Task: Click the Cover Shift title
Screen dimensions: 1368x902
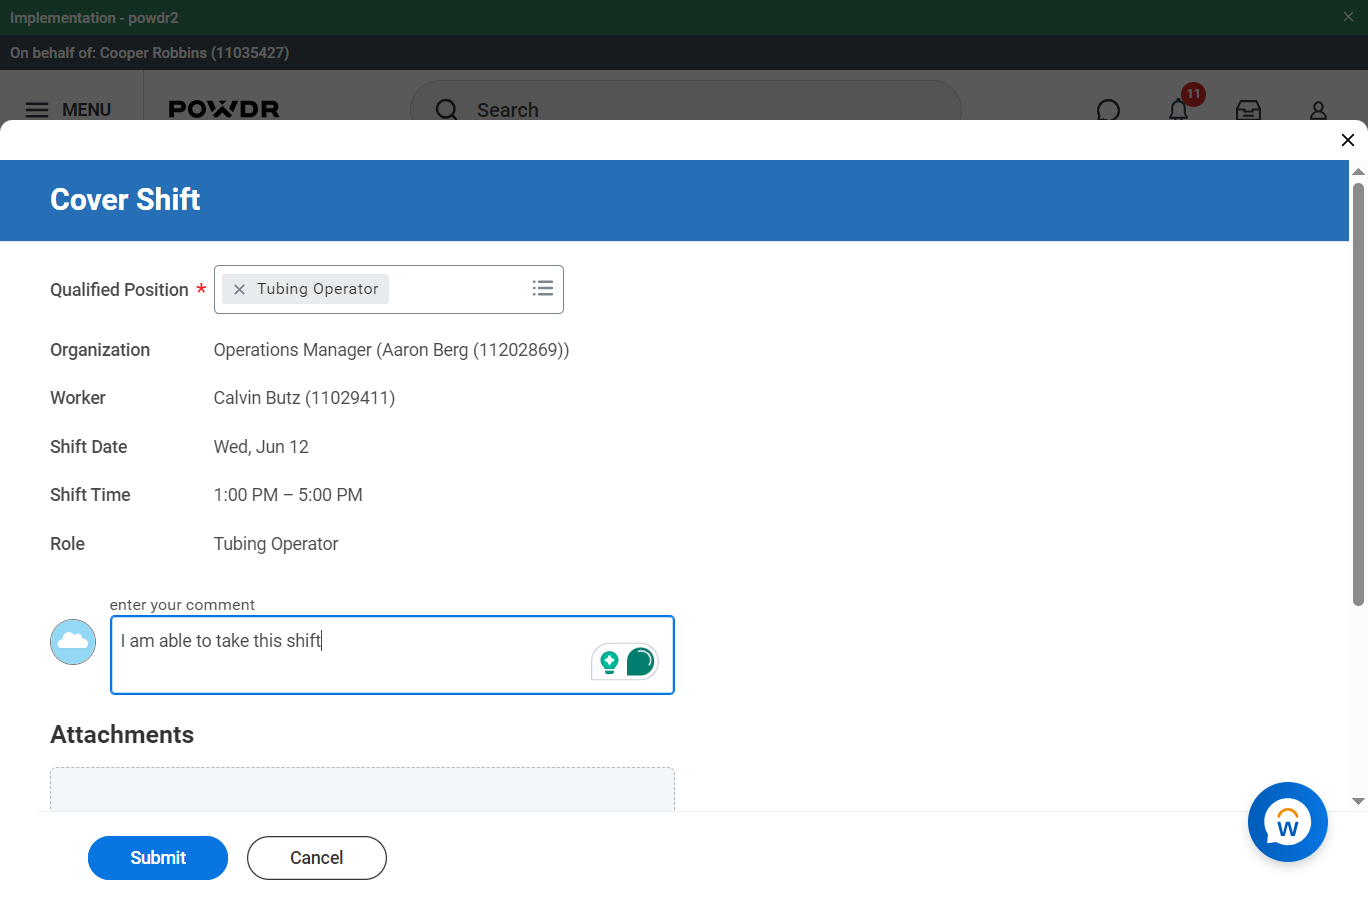Action: 125,200
